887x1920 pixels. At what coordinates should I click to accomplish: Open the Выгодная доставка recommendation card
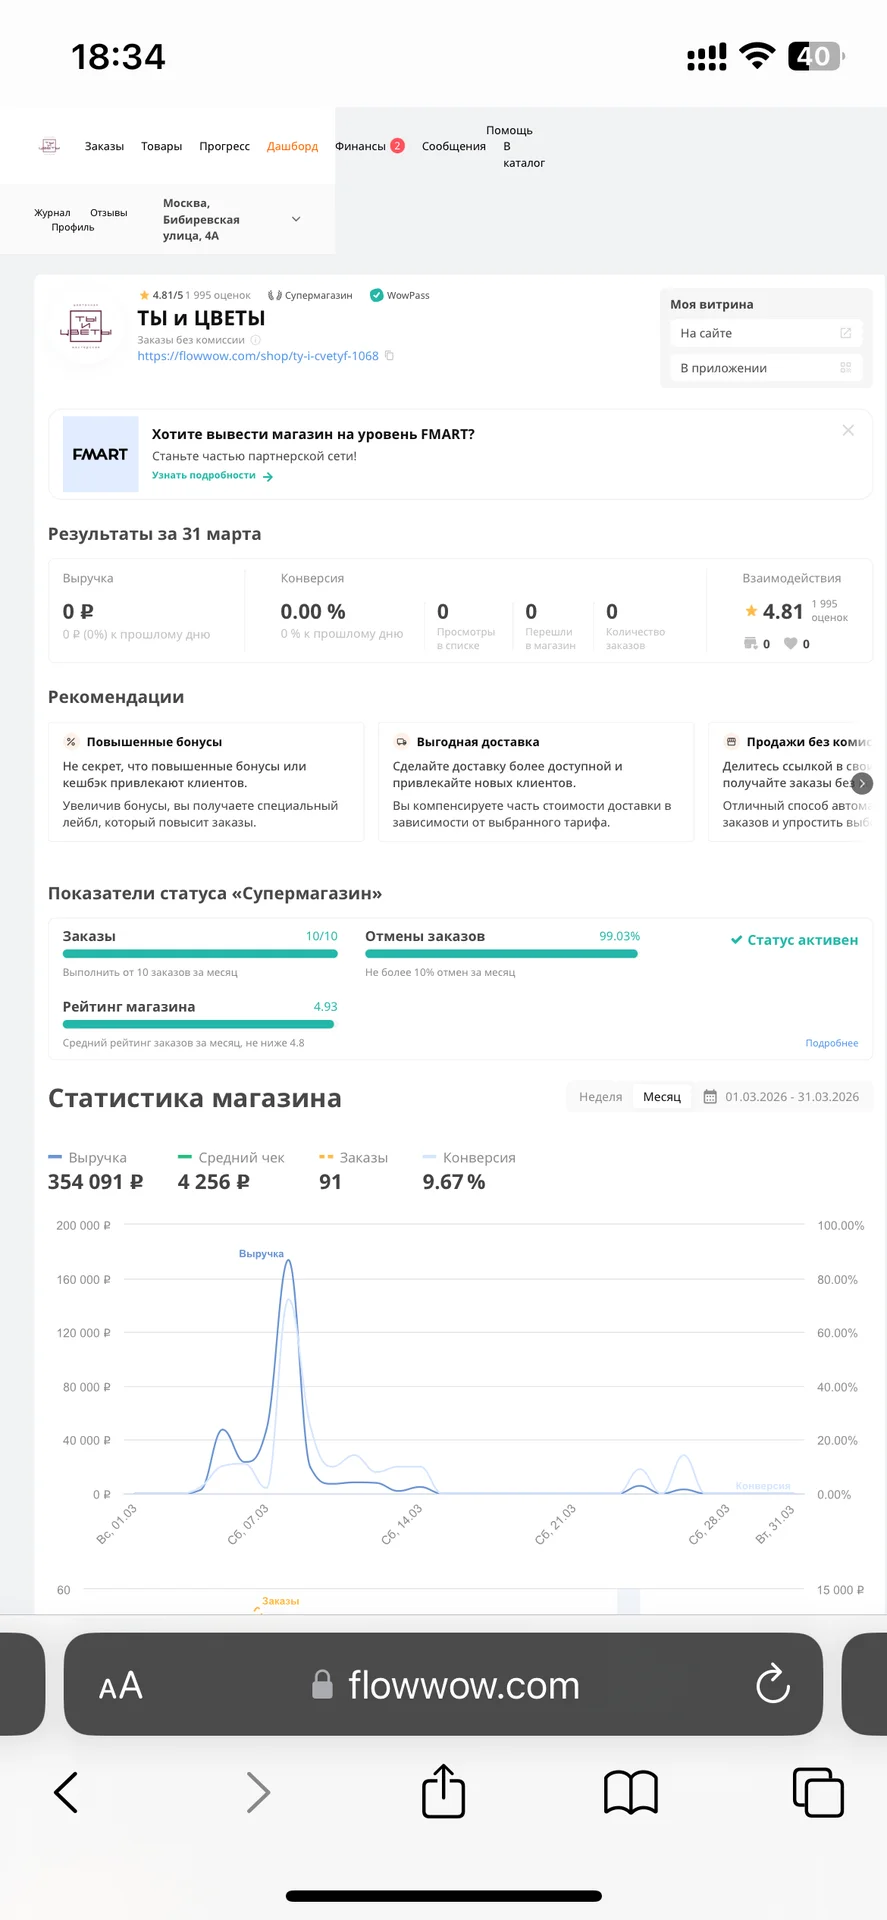[x=536, y=782]
